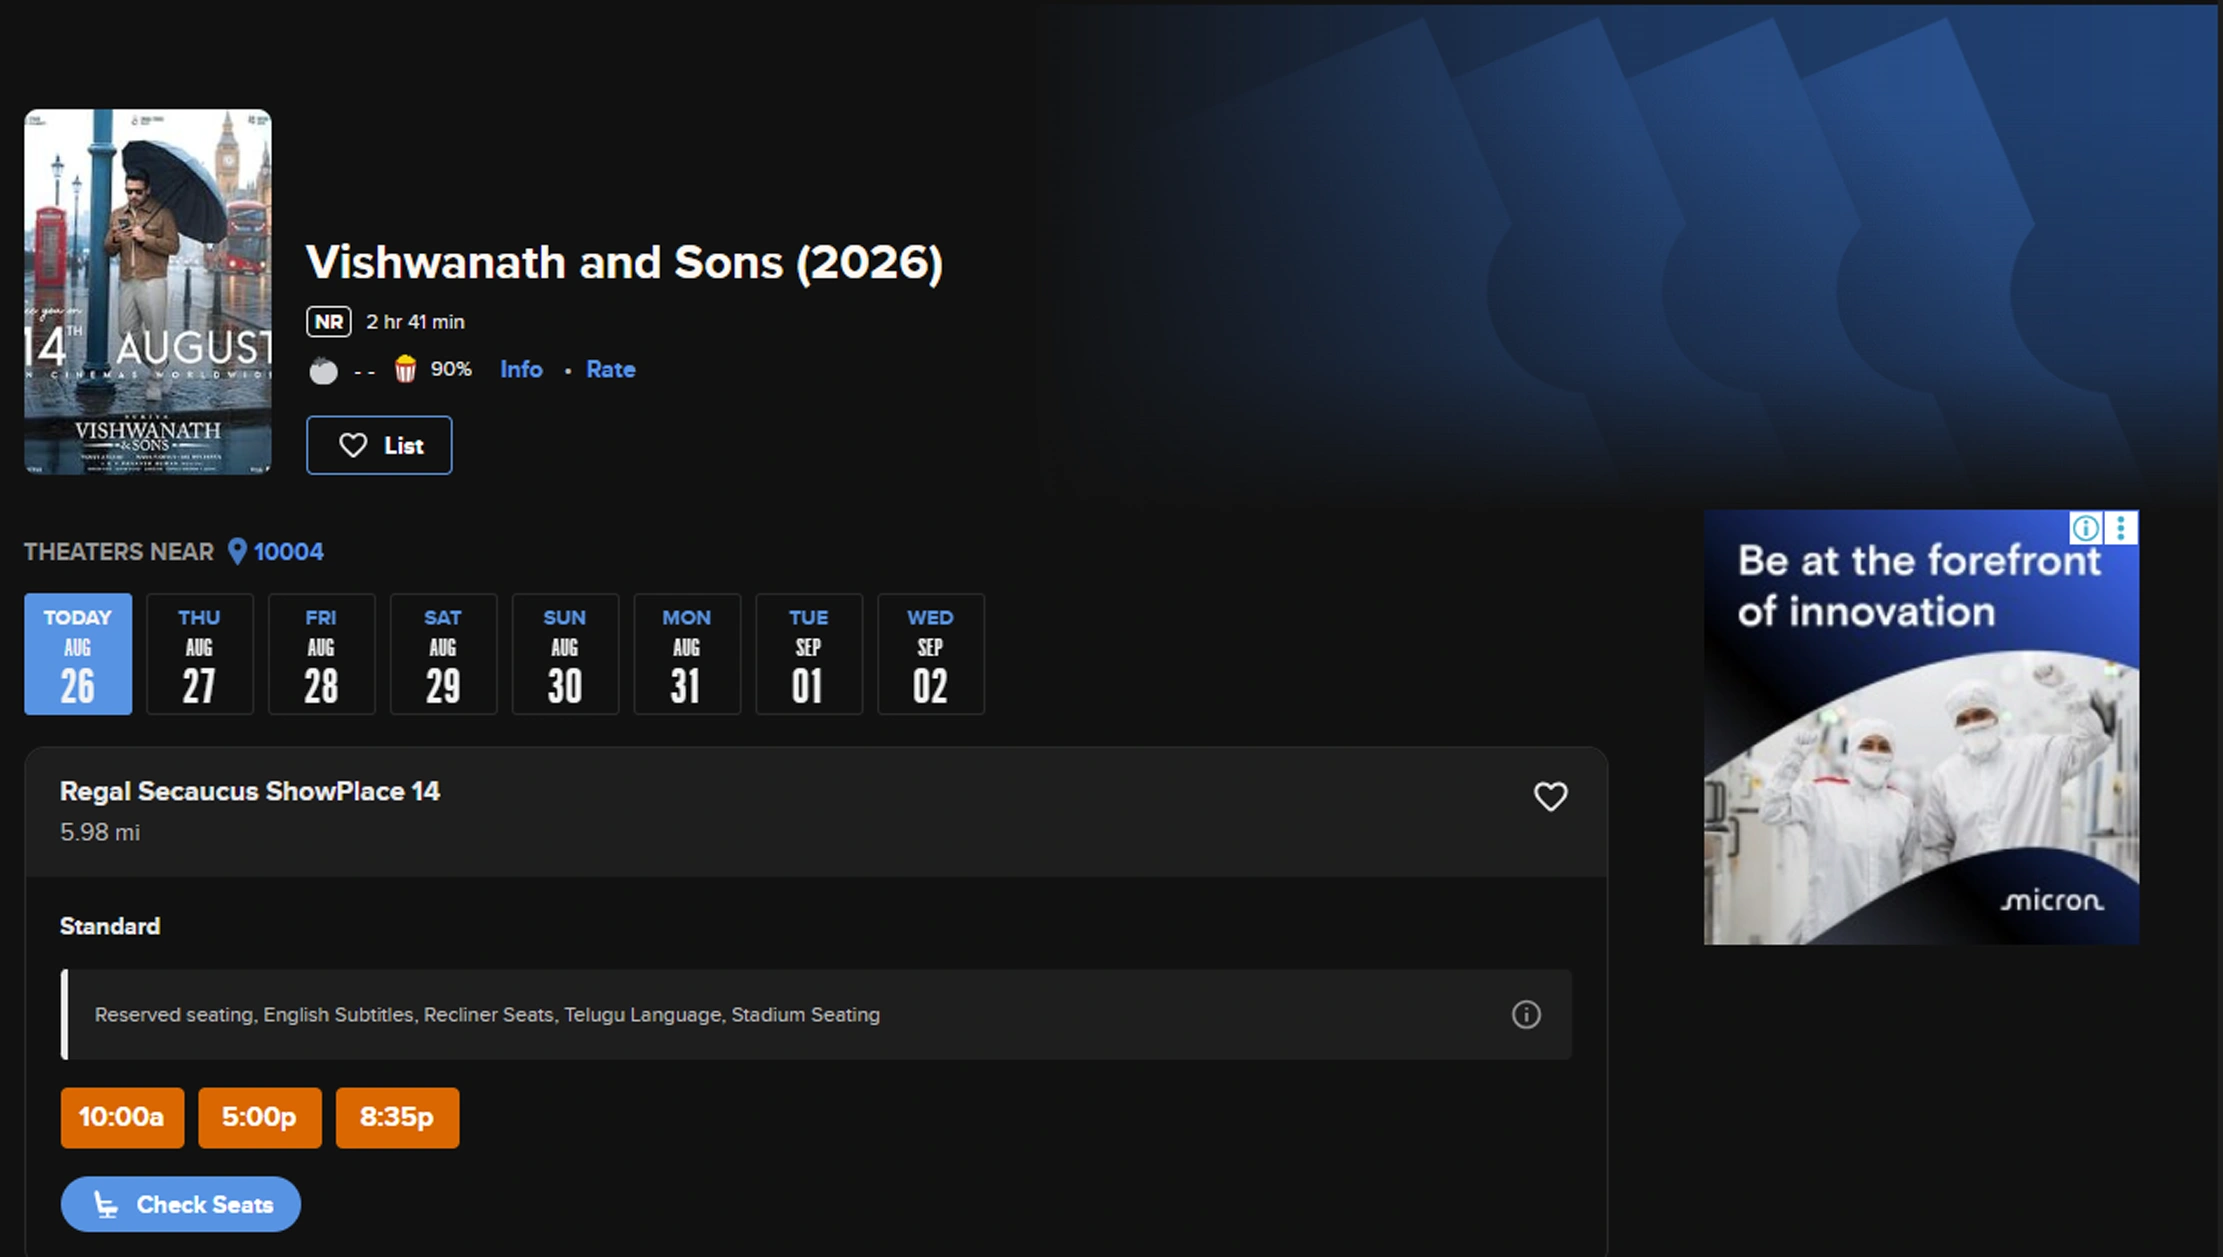
Task: Favorite Regal Secaucus ShowPlace 14 with heart icon
Action: pos(1550,796)
